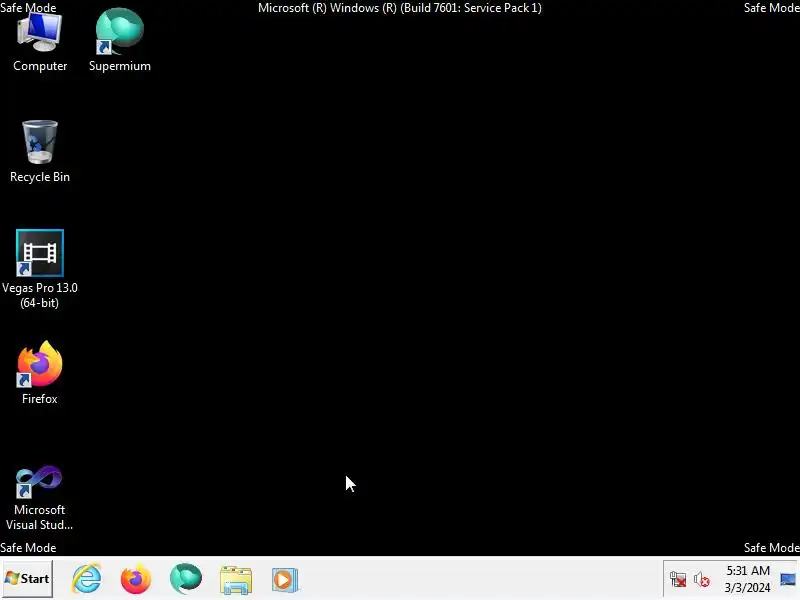The height and width of the screenshot is (600, 800).
Task: Open the clock showing 5:31 AM
Action: click(x=747, y=579)
